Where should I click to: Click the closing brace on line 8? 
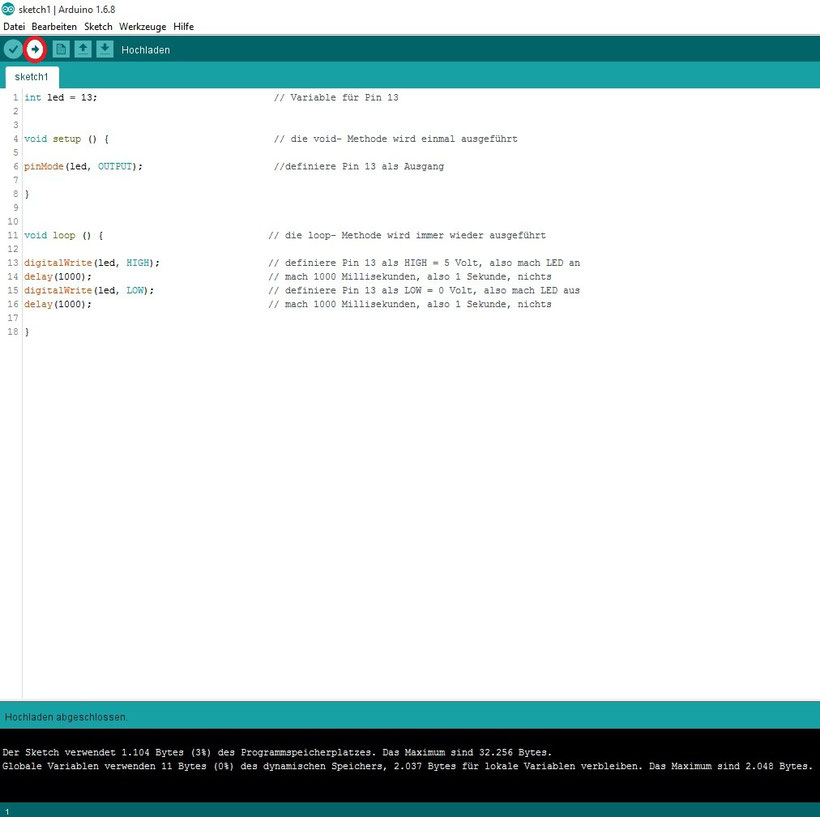27,194
